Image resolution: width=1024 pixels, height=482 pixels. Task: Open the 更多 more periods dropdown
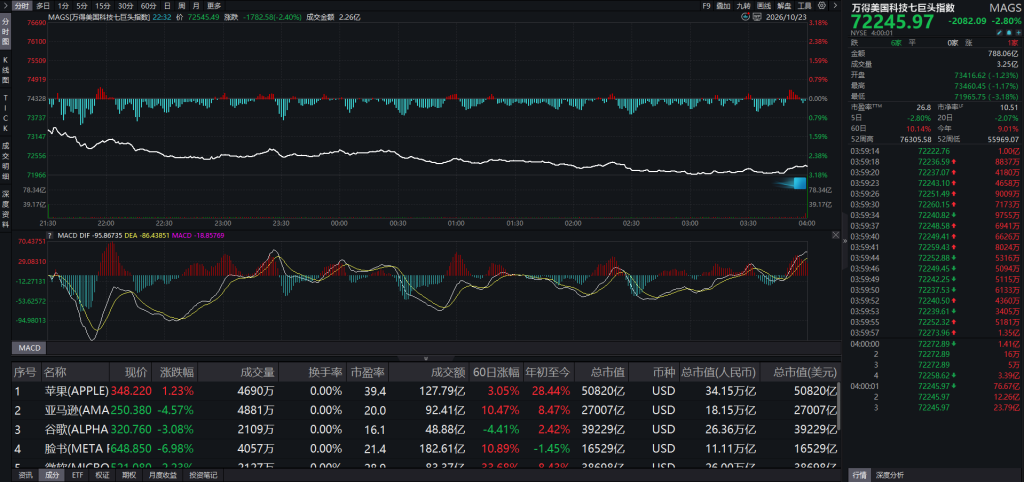(215, 5)
